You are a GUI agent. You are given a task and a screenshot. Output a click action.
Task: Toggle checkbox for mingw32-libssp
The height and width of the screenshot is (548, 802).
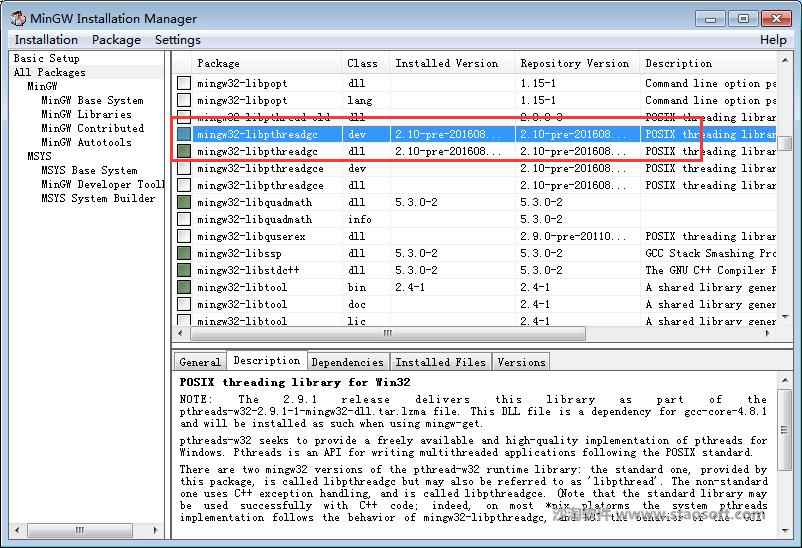[x=184, y=253]
